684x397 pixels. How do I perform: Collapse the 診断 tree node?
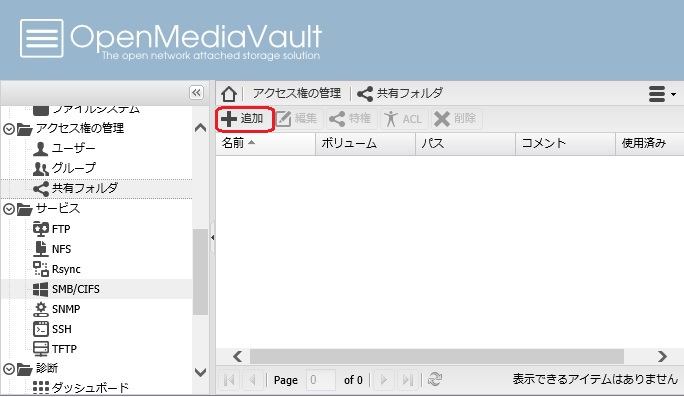tap(9, 369)
